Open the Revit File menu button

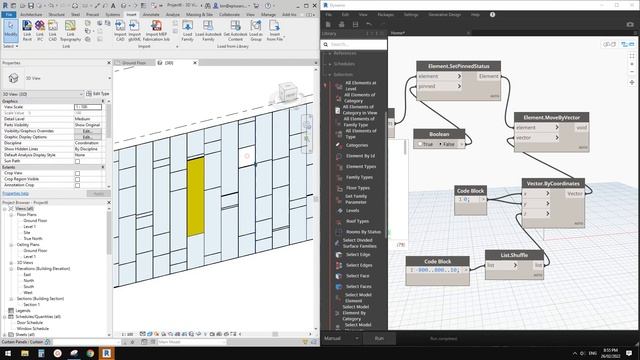9,15
